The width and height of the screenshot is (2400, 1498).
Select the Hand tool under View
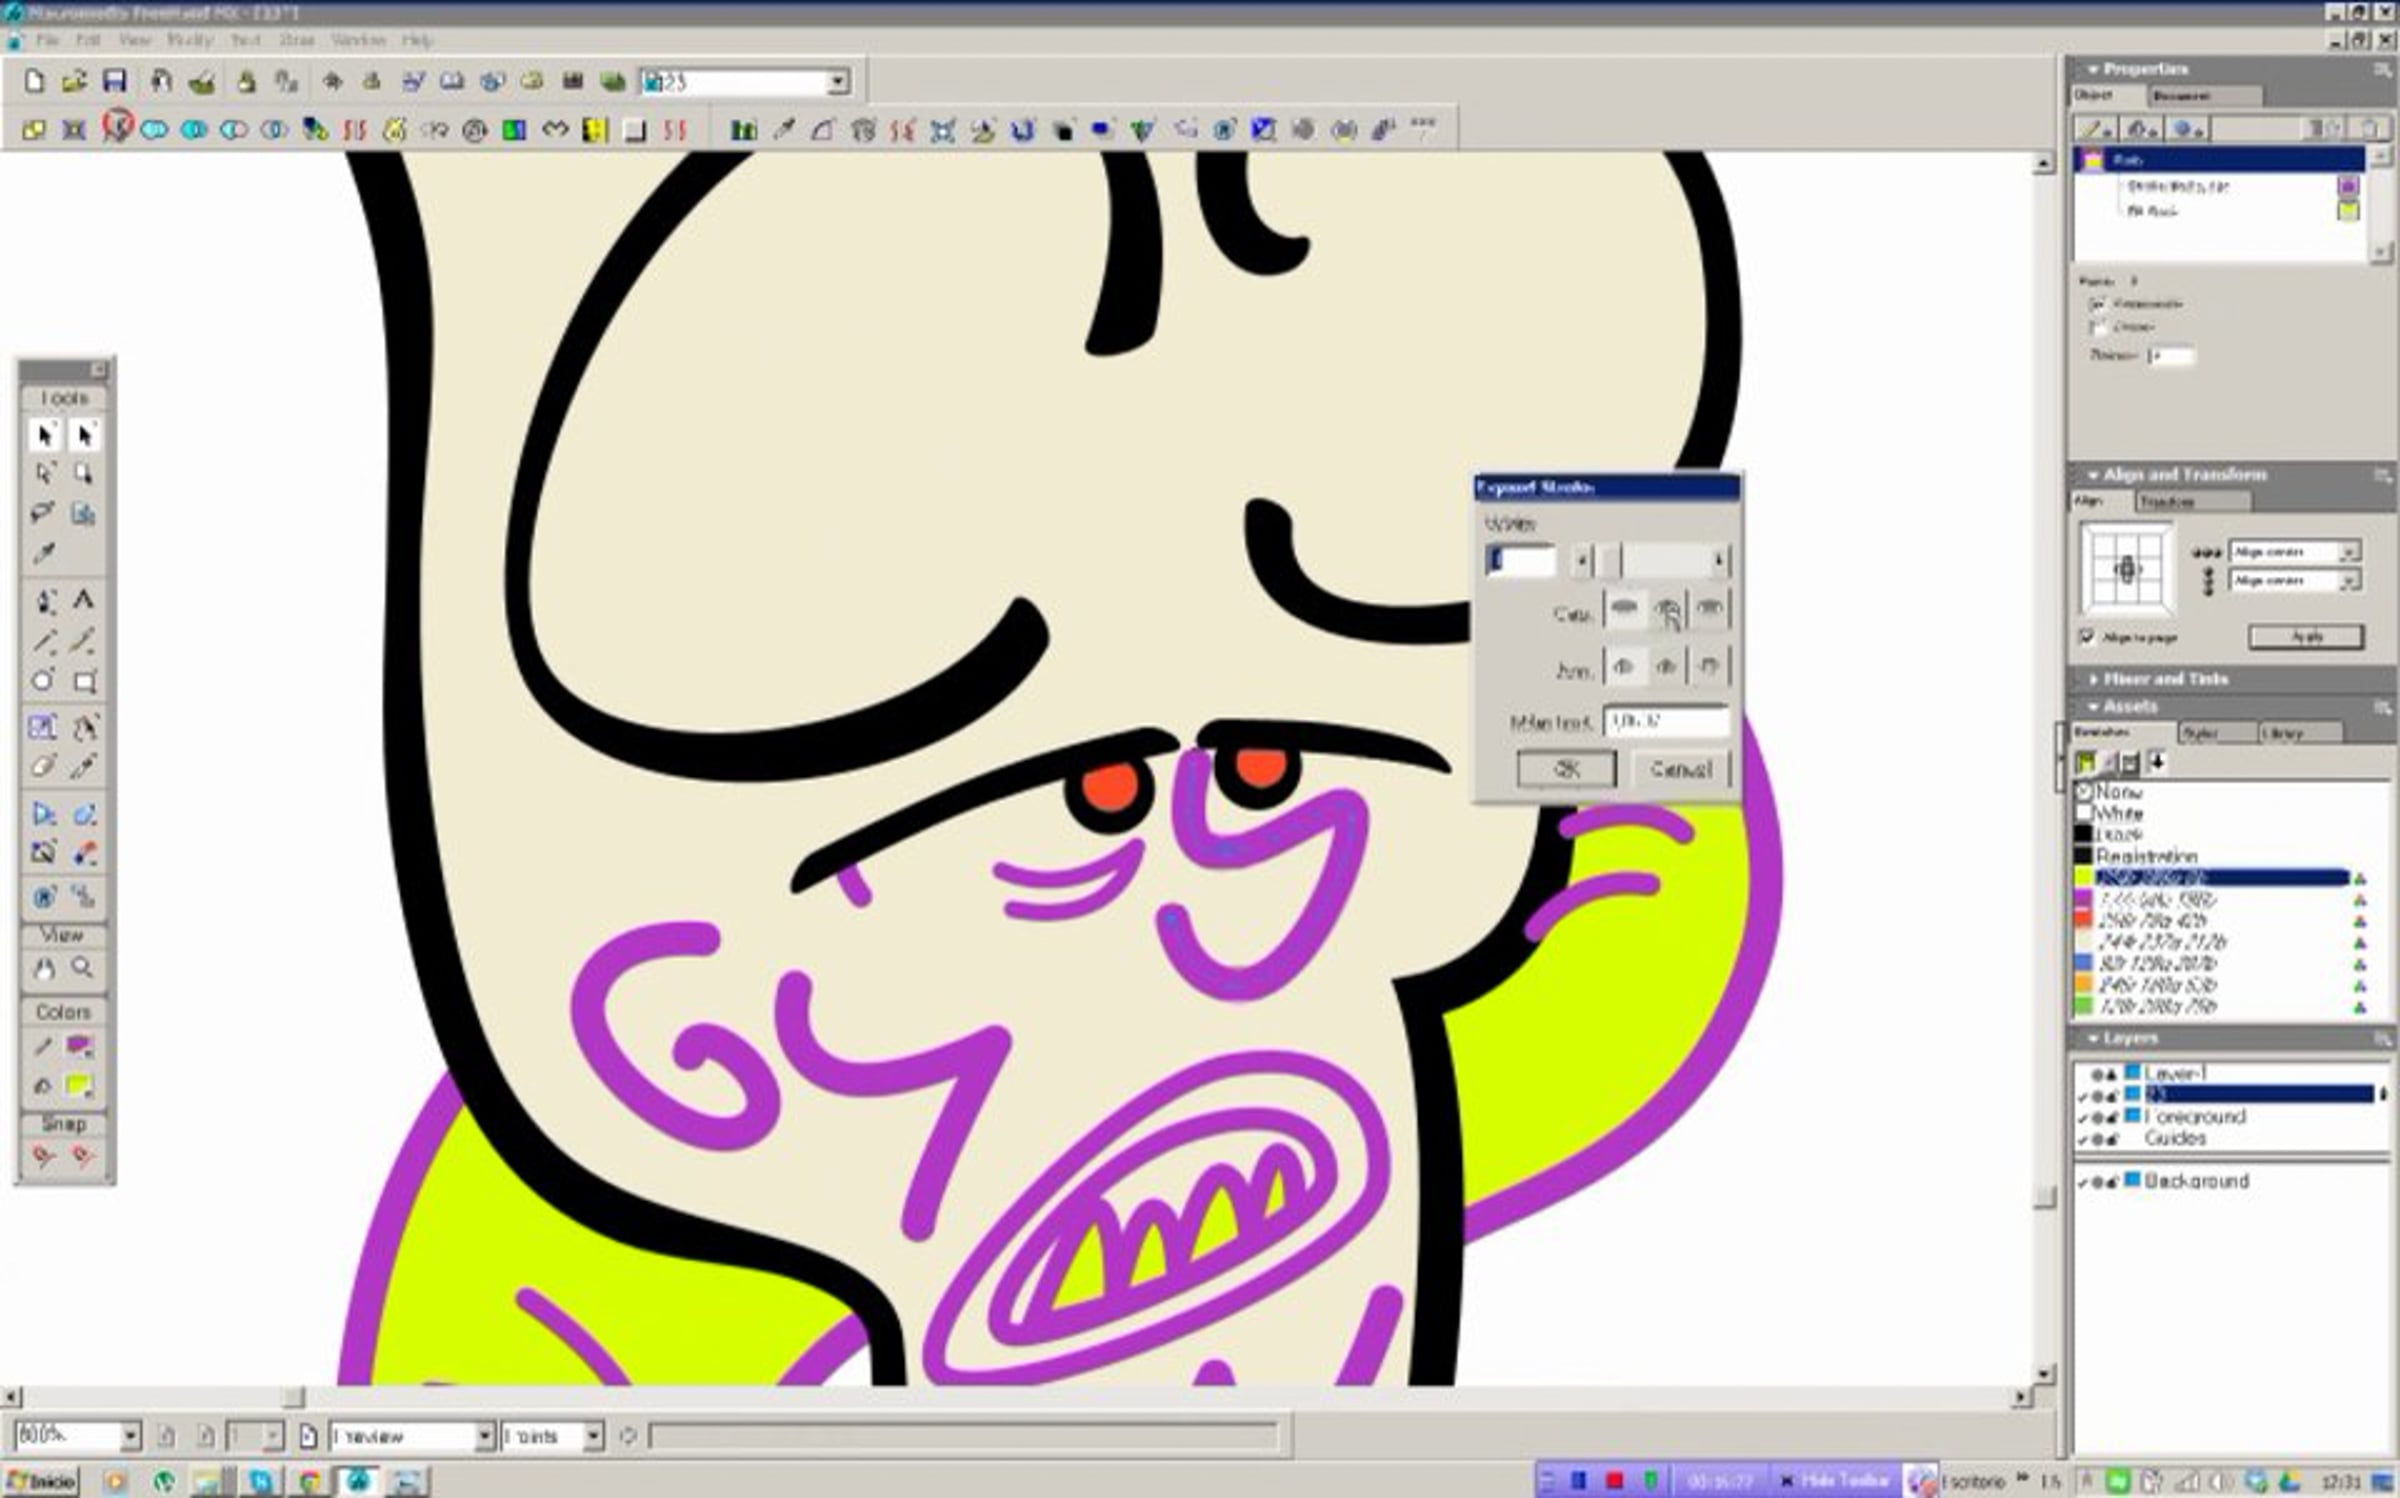coord(44,968)
